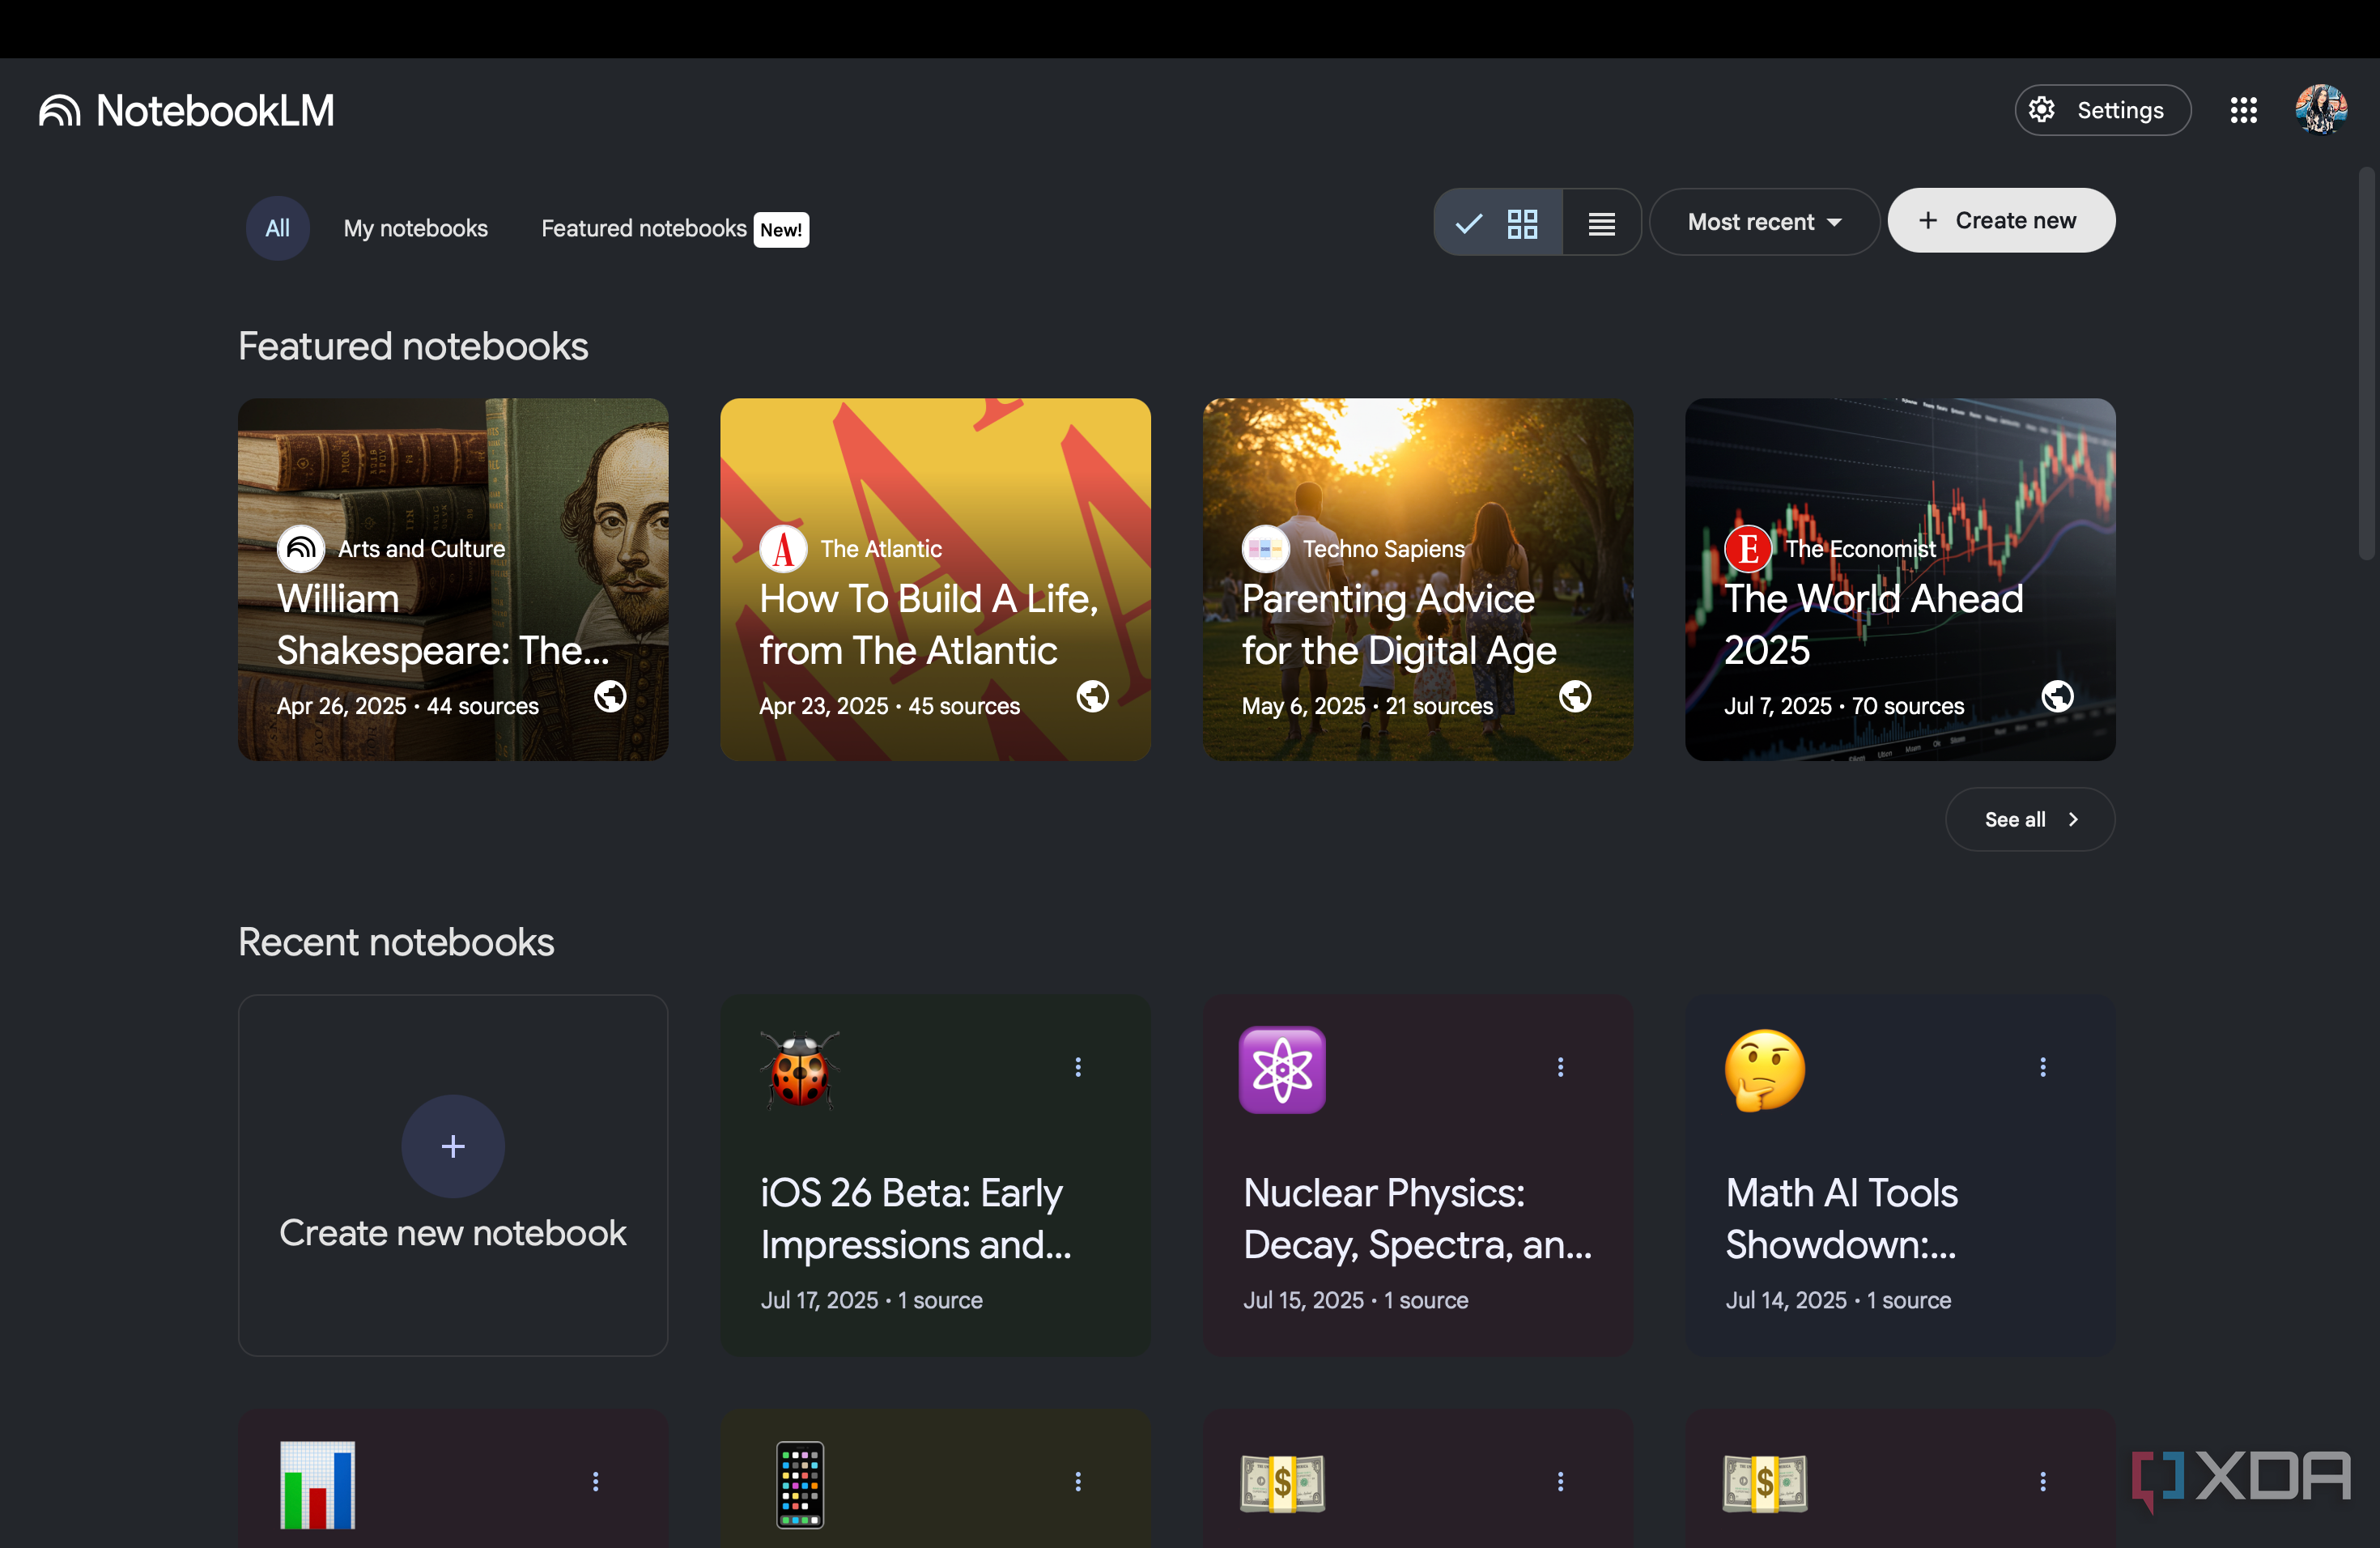2380x1548 pixels.
Task: Open options menu for Math AI Tools notebook
Action: pos(2043,1067)
